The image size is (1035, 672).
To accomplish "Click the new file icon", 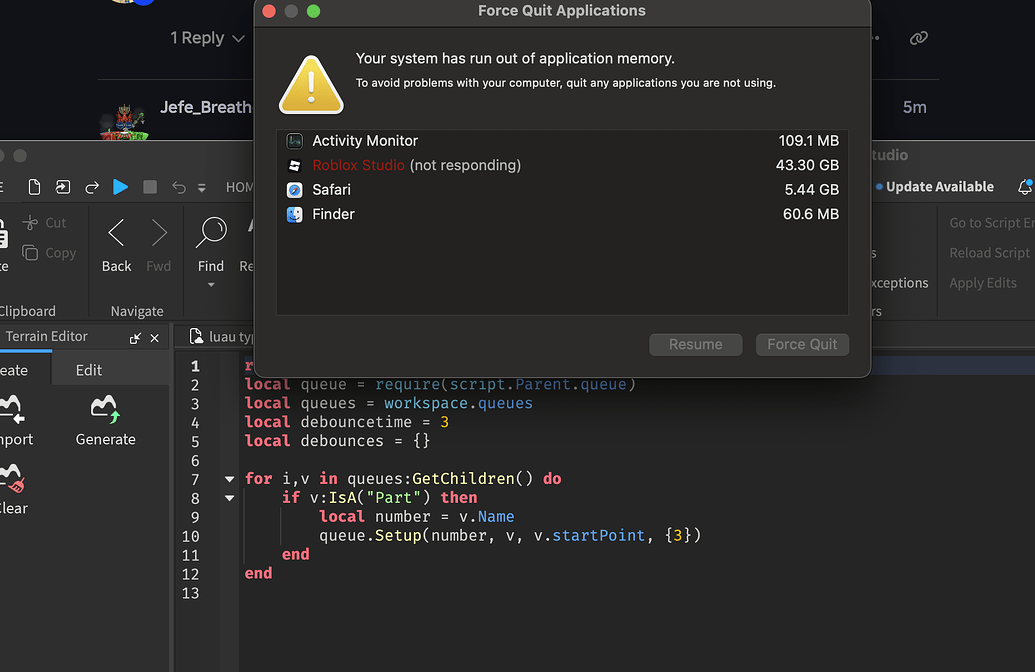I will (x=34, y=187).
